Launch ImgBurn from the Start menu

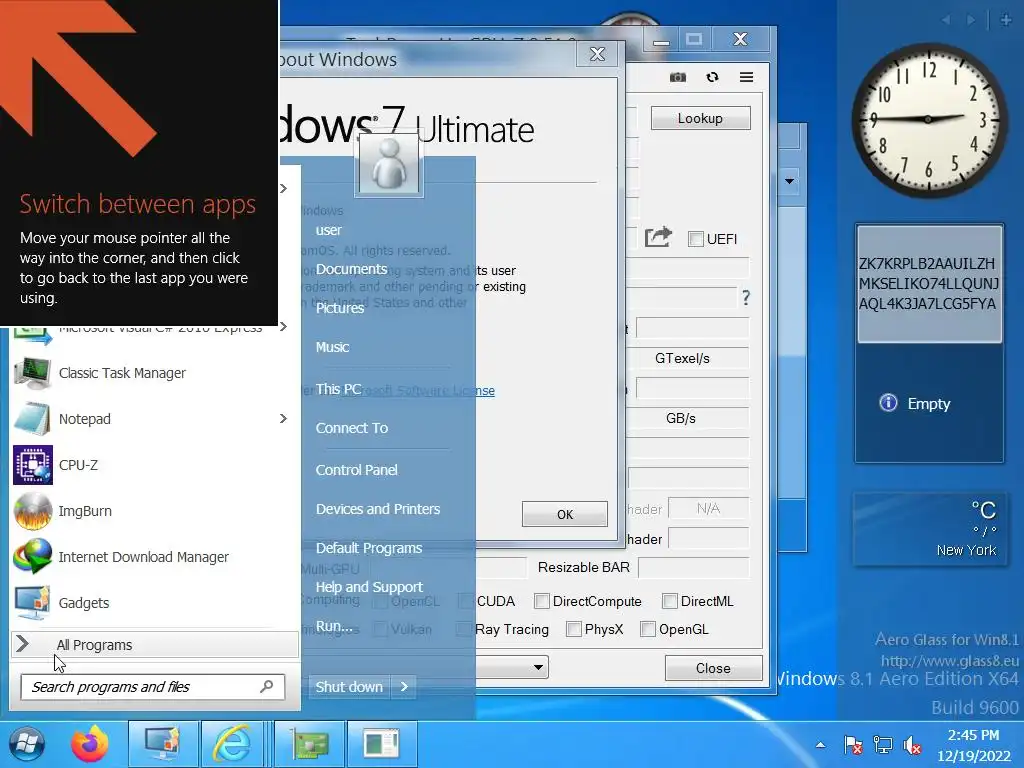pos(85,511)
